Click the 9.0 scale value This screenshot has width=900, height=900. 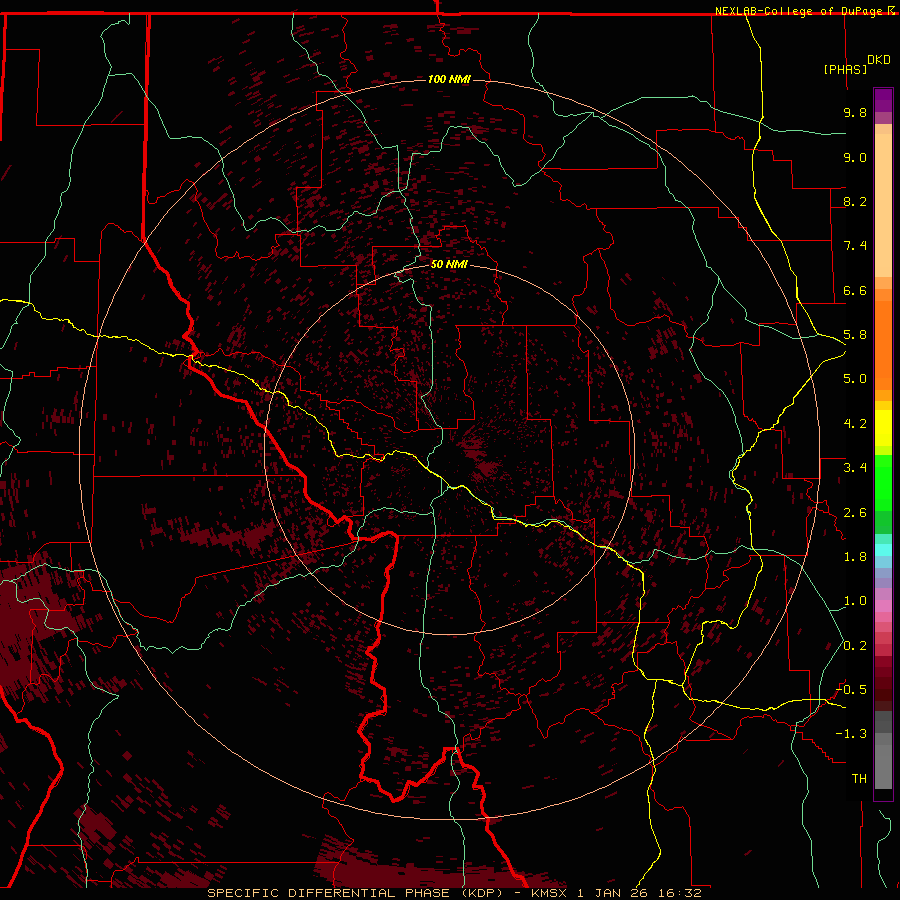pos(855,157)
